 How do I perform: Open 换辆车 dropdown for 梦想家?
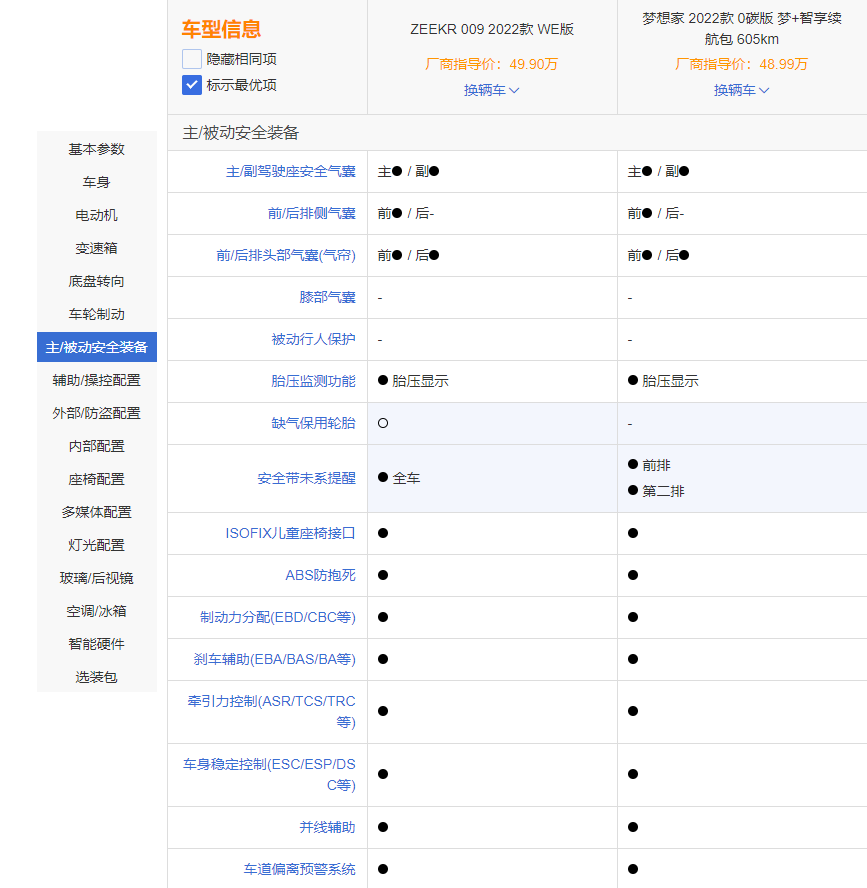tap(741, 90)
